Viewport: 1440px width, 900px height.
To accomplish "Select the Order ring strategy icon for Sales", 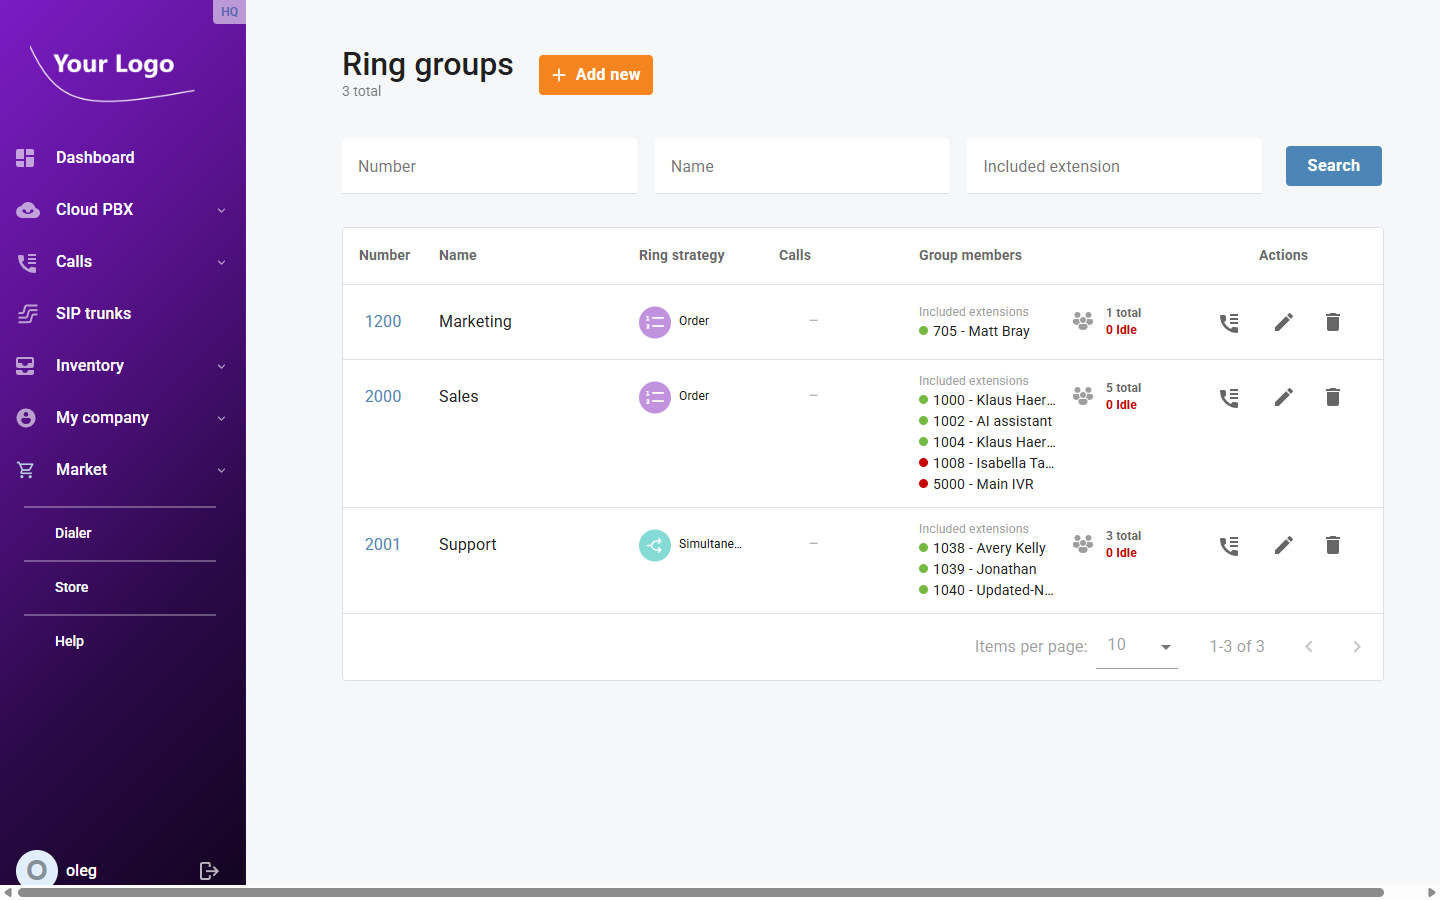I will 654,397.
